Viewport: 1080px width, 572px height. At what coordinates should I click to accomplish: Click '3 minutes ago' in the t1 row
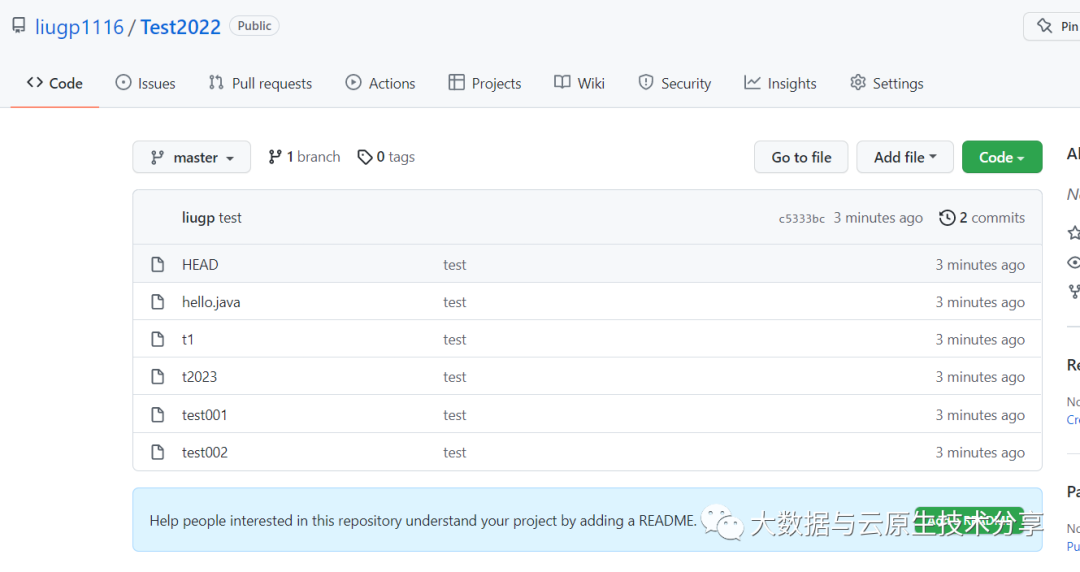pyautogui.click(x=980, y=340)
